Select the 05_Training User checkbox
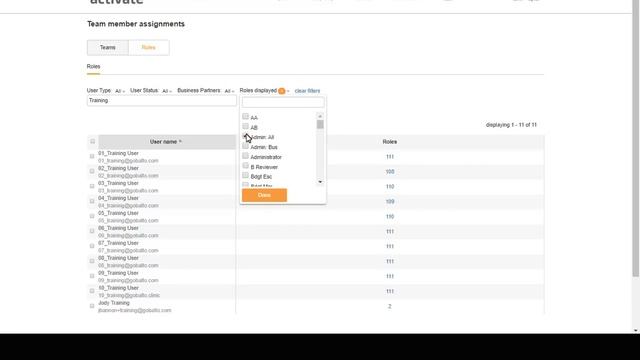The height and width of the screenshot is (360, 640). click(x=92, y=216)
